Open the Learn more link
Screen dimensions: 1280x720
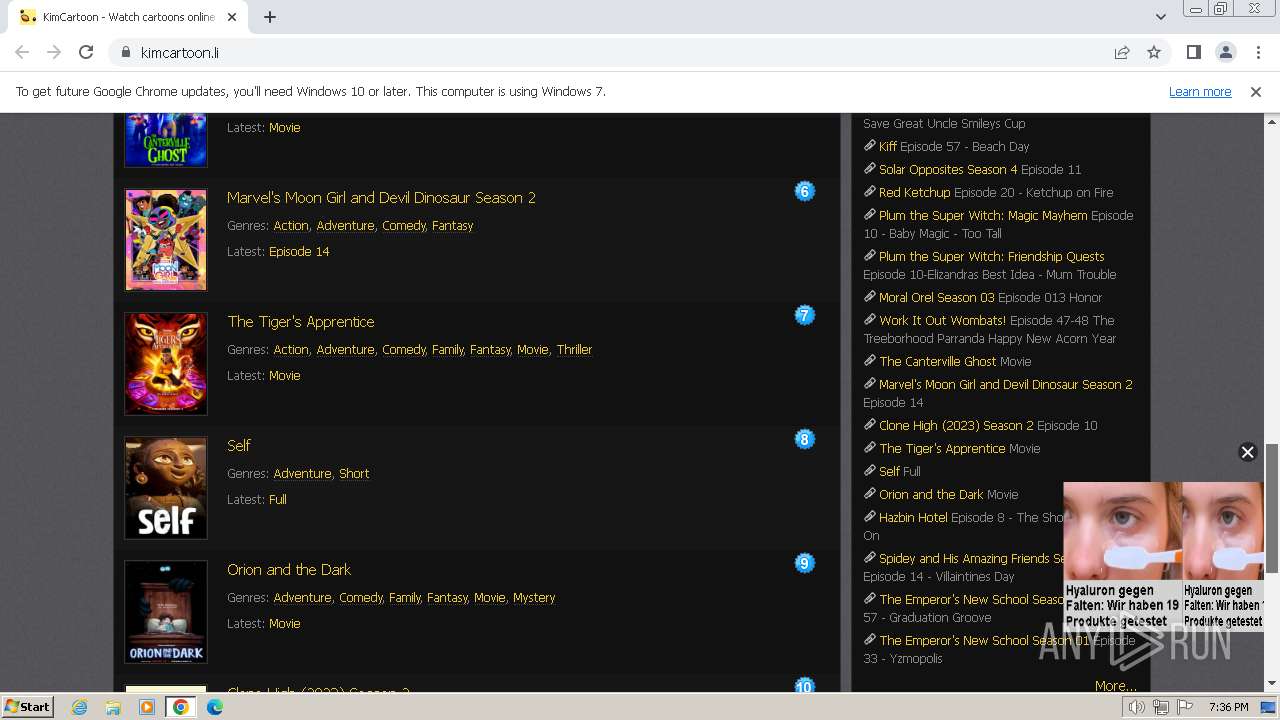[x=1200, y=91]
